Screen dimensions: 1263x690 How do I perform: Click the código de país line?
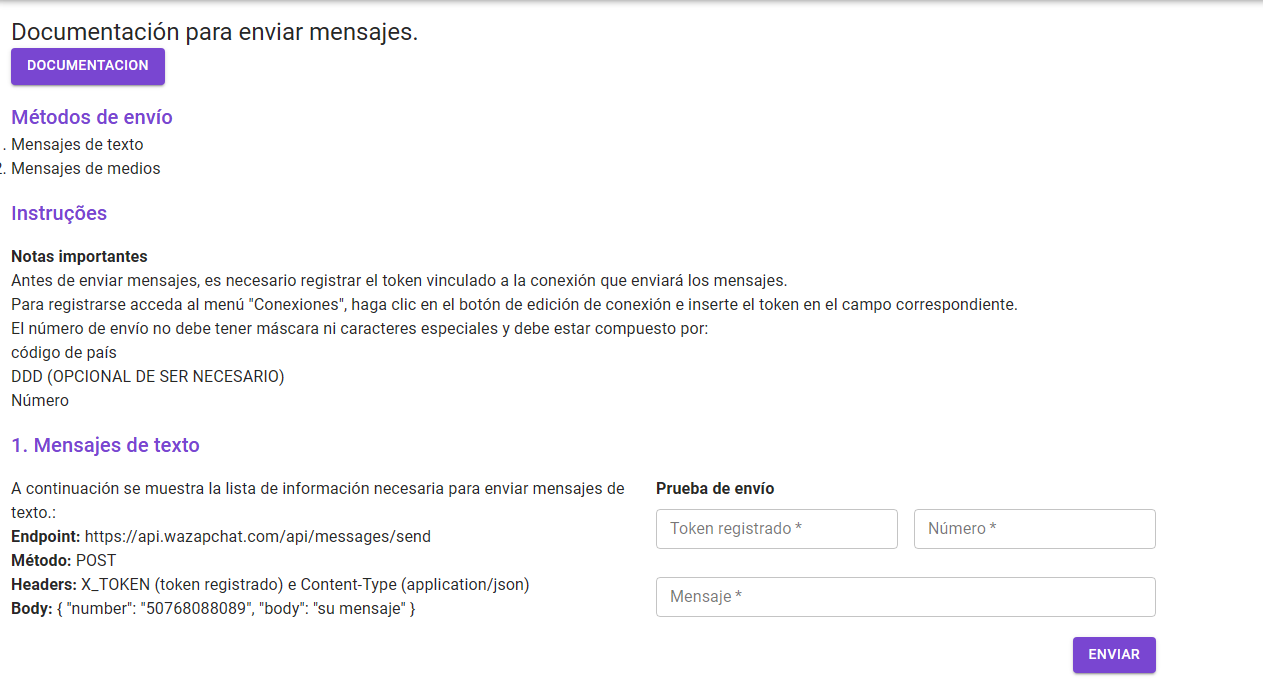64,353
